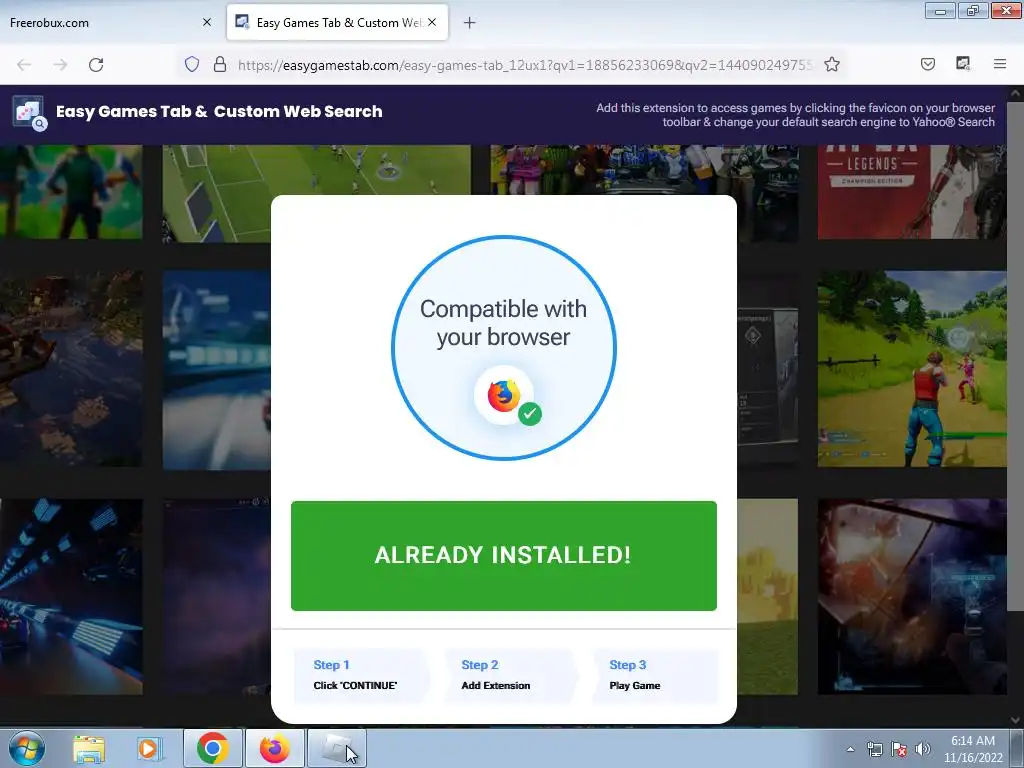Viewport: 1024px width, 768px height.
Task: Open the Easy Games Tab extension toolbar icon
Action: 963,64
